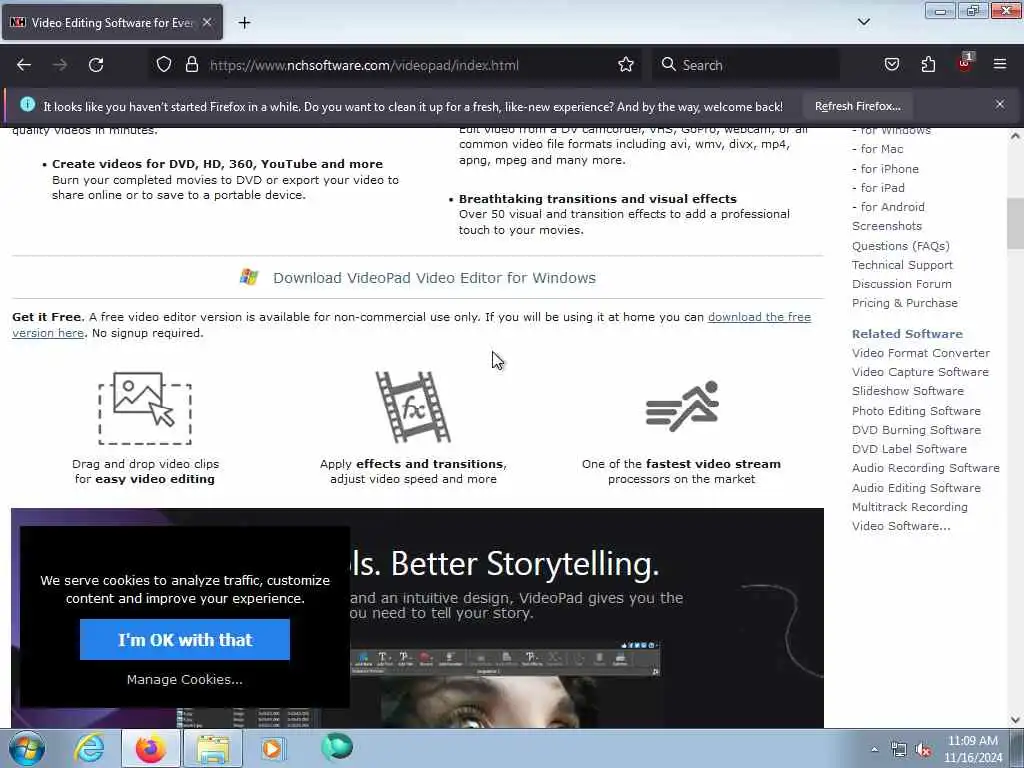The height and width of the screenshot is (768, 1024).
Task: Go back to the previous page
Action: tap(24, 65)
